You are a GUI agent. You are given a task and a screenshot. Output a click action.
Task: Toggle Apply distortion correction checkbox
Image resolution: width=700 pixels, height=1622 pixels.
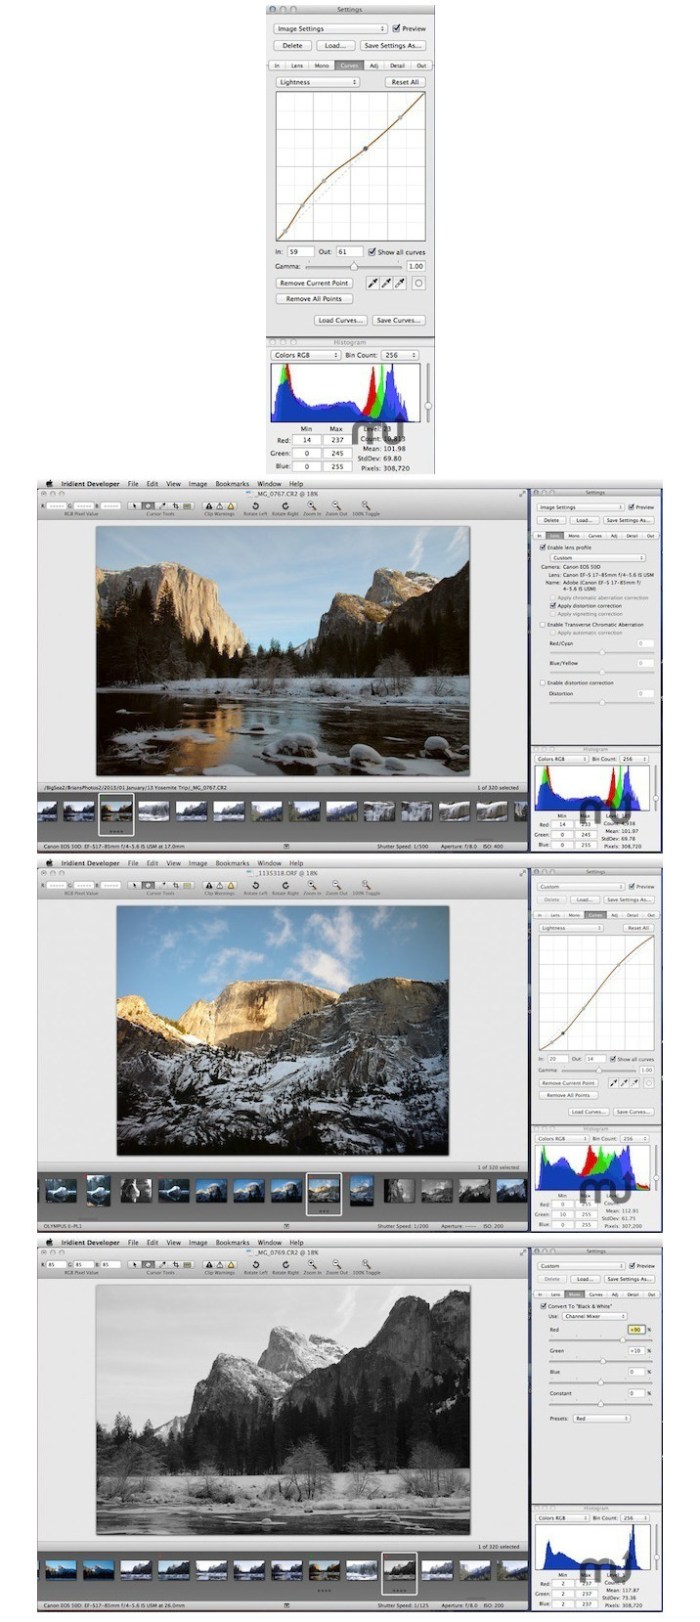click(552, 605)
